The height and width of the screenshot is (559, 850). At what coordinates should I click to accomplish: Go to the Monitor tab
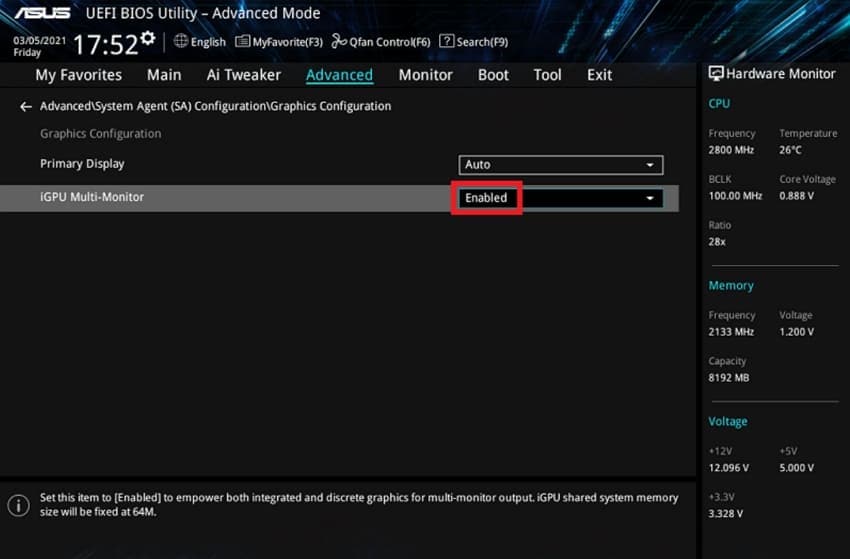(x=426, y=75)
